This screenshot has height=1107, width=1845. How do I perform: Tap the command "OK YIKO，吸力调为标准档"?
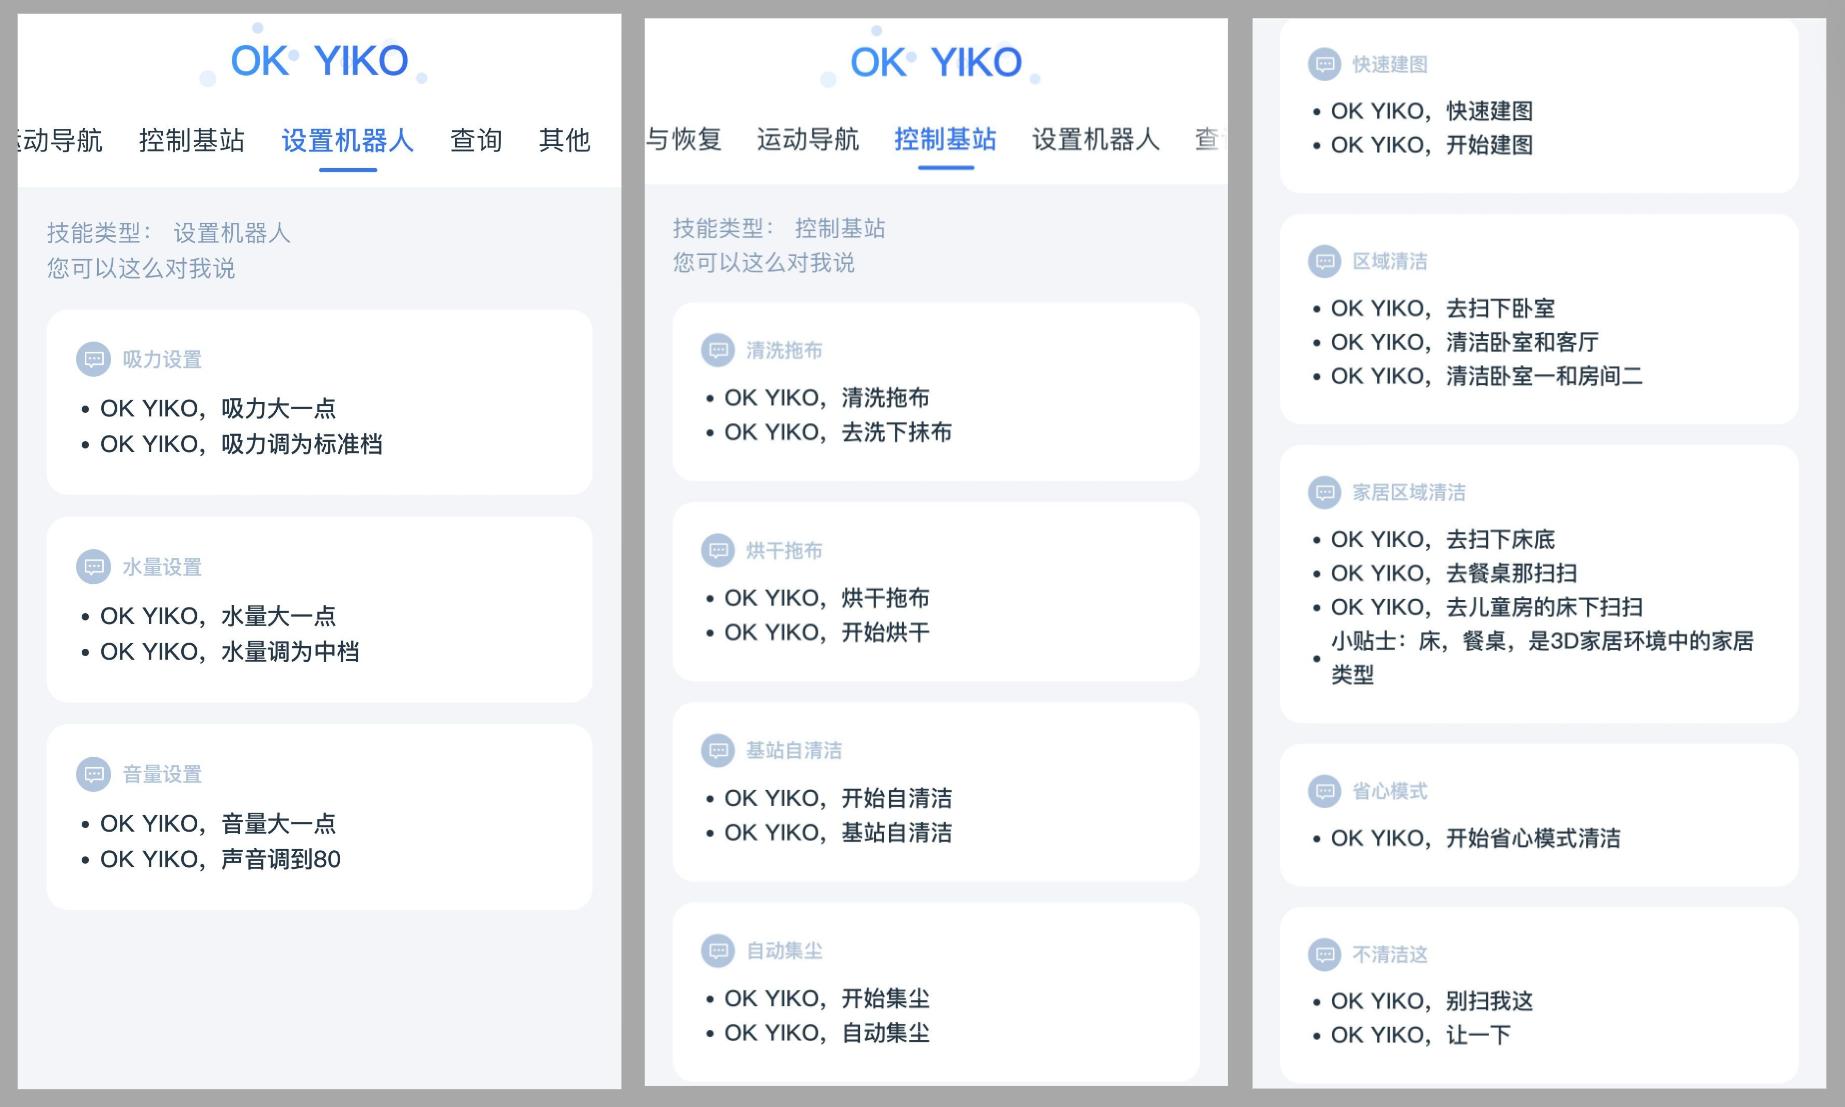[x=241, y=444]
